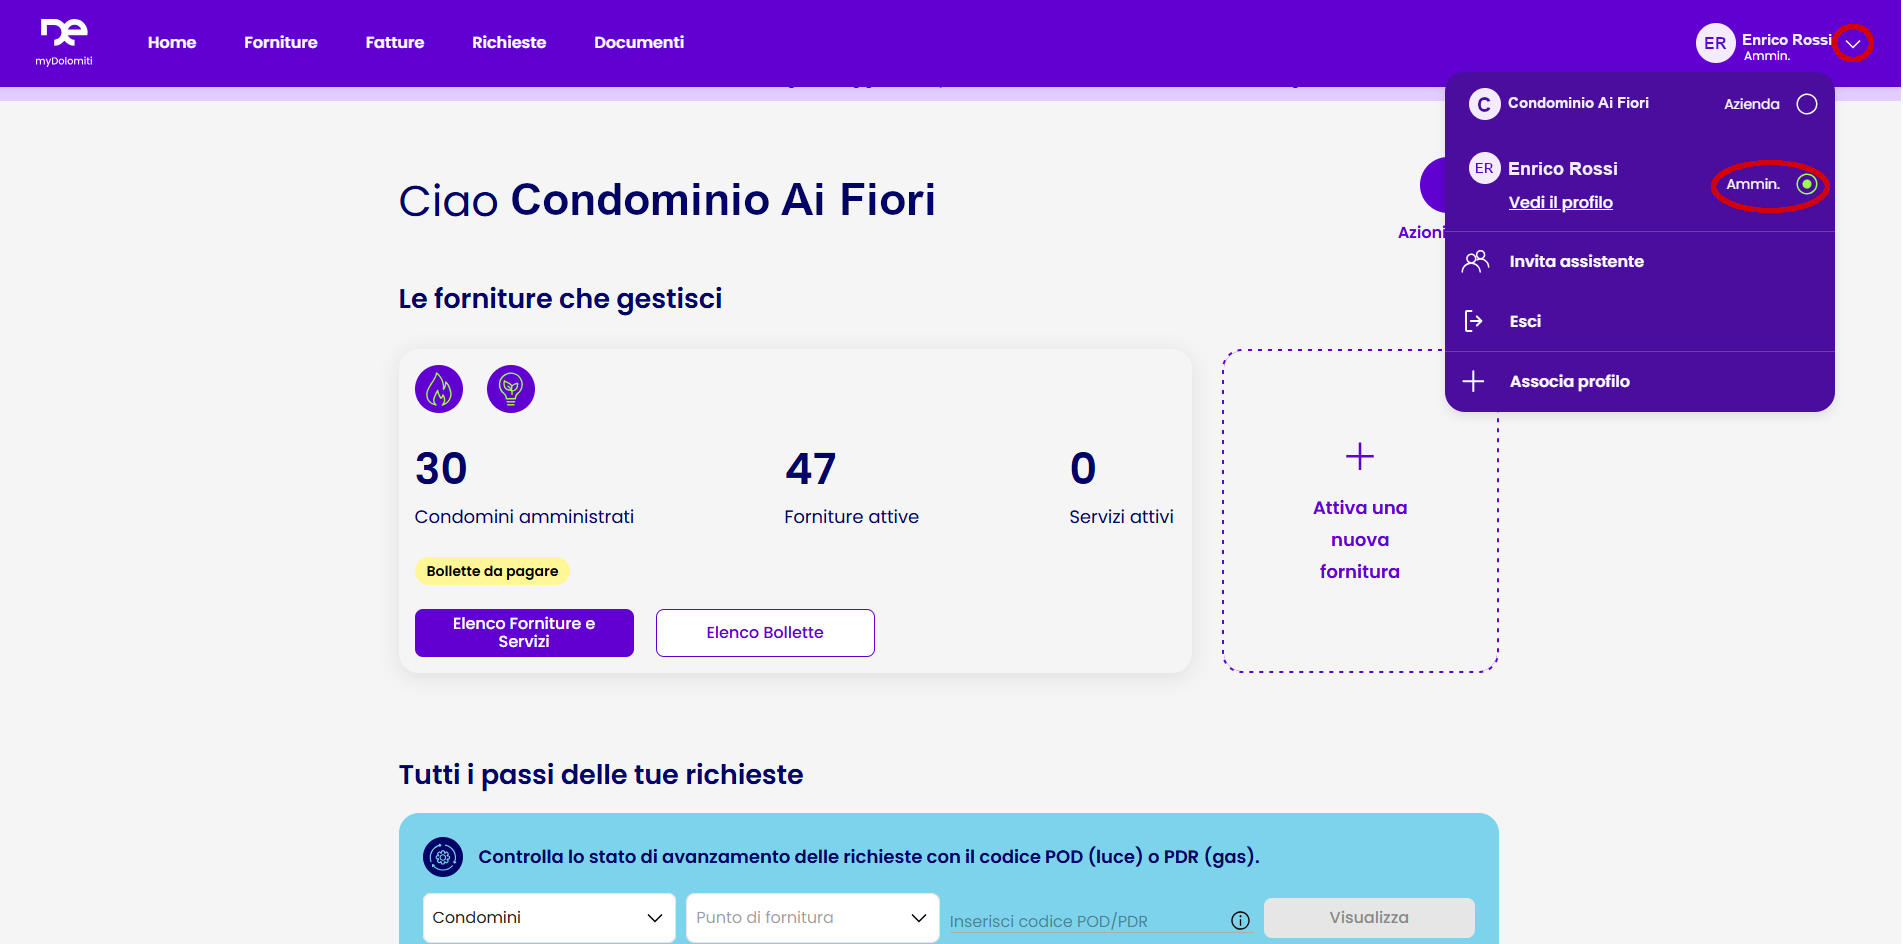Click the Invita assistente people icon

click(x=1475, y=261)
